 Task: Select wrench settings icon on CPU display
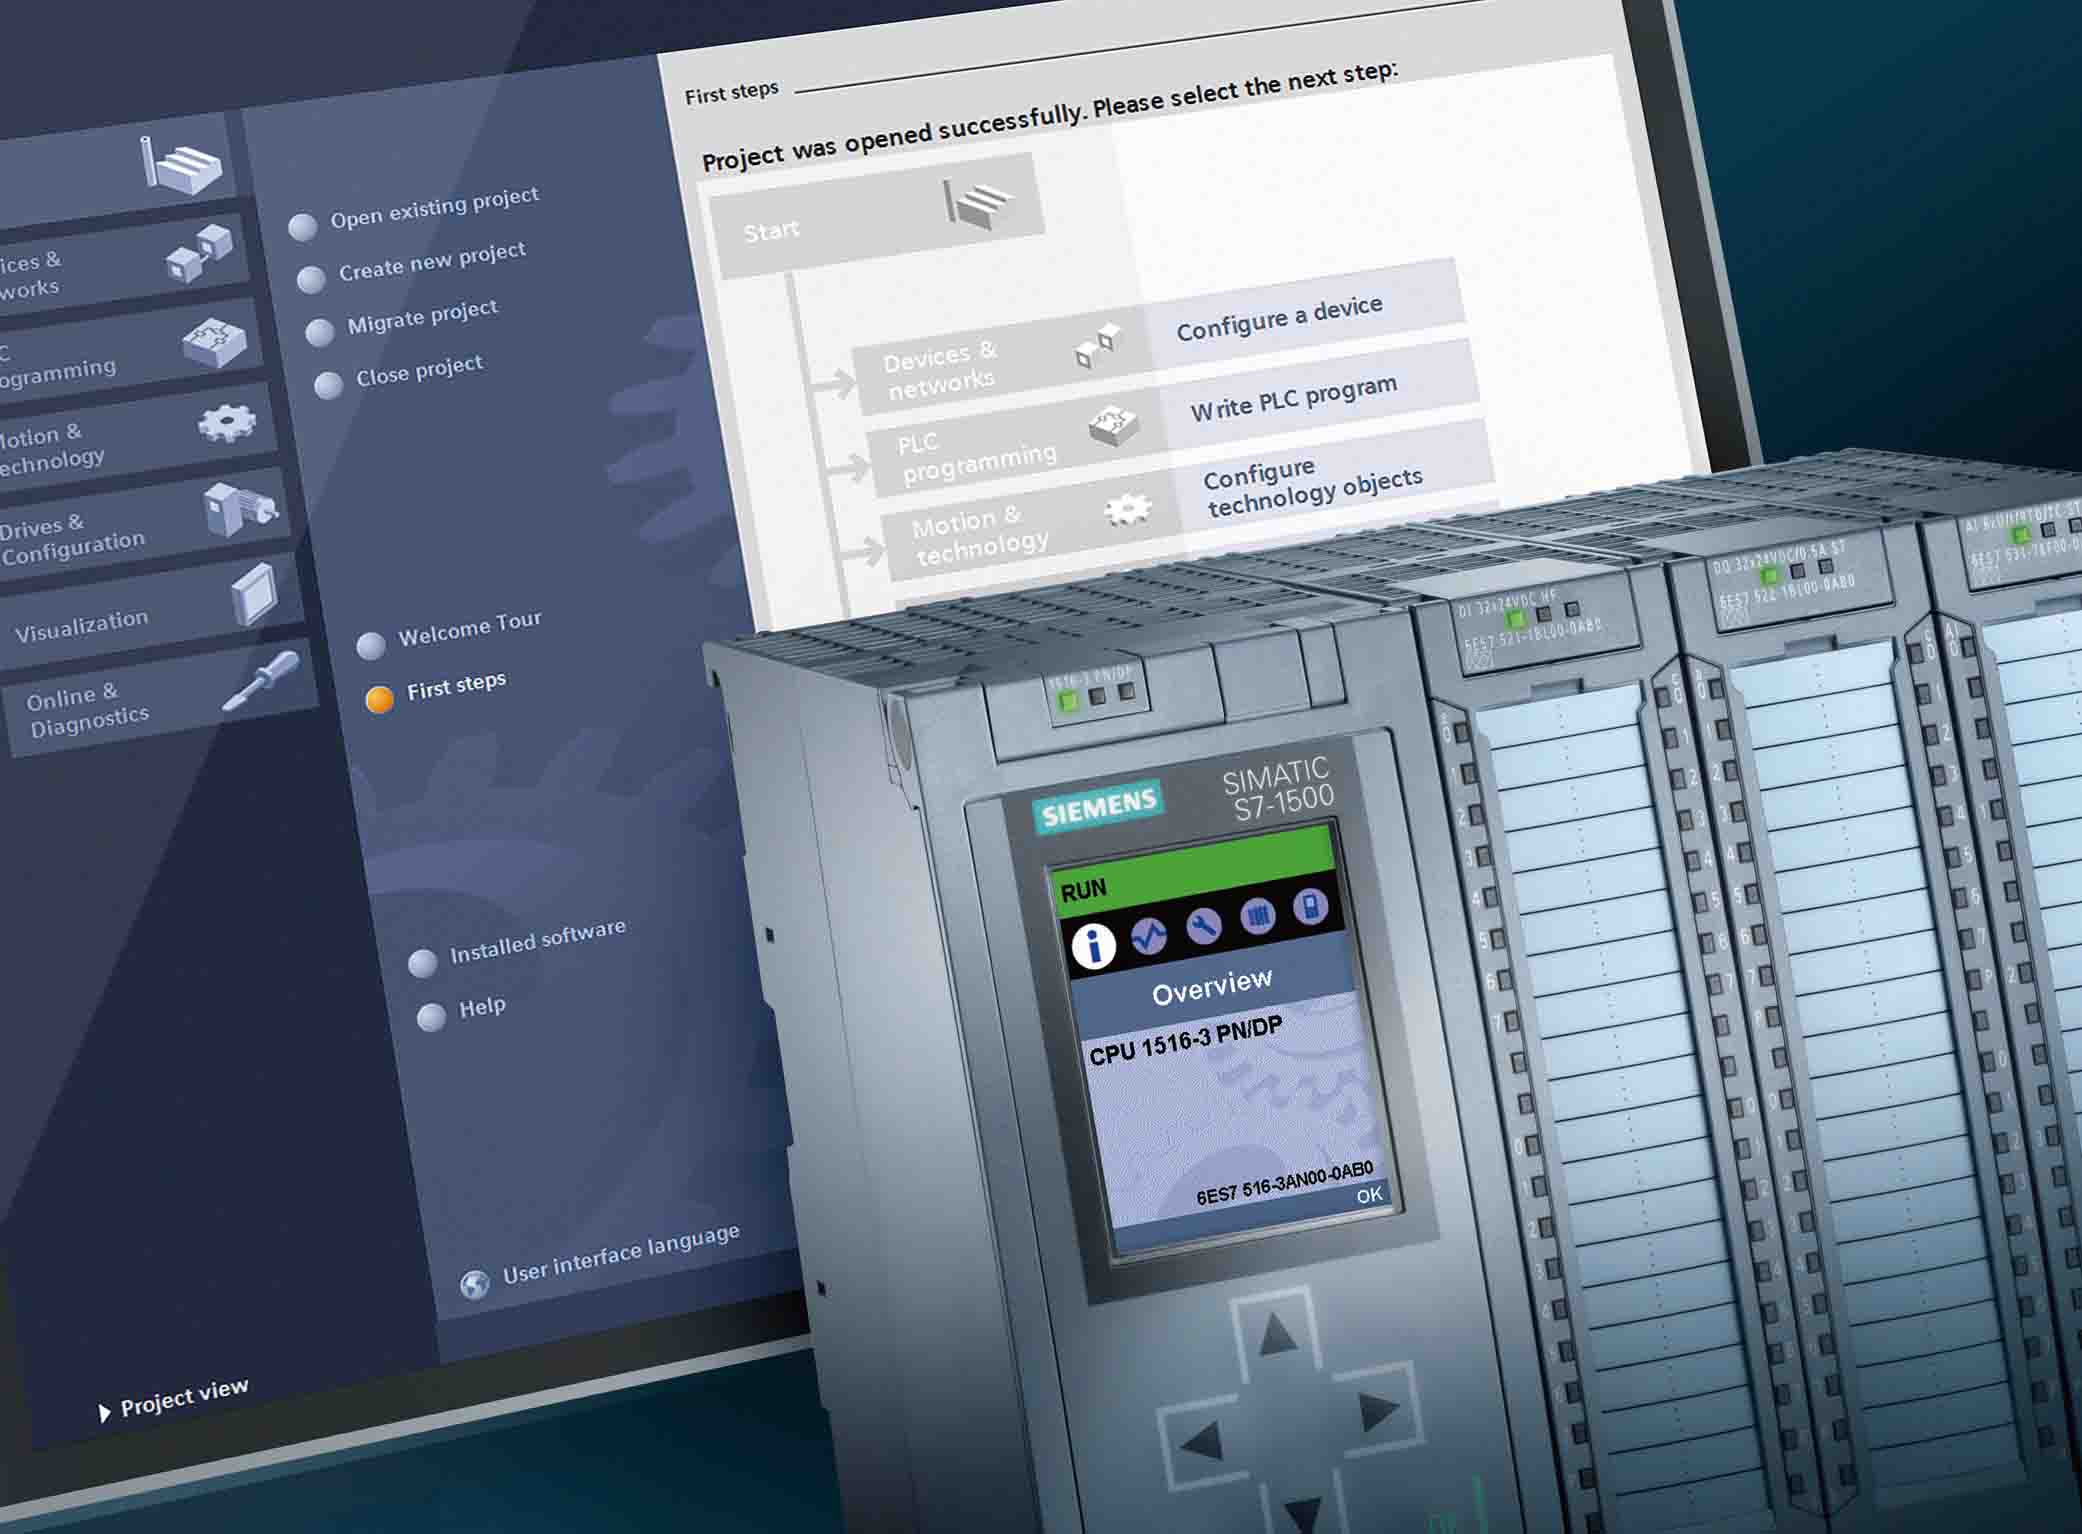pos(1204,926)
